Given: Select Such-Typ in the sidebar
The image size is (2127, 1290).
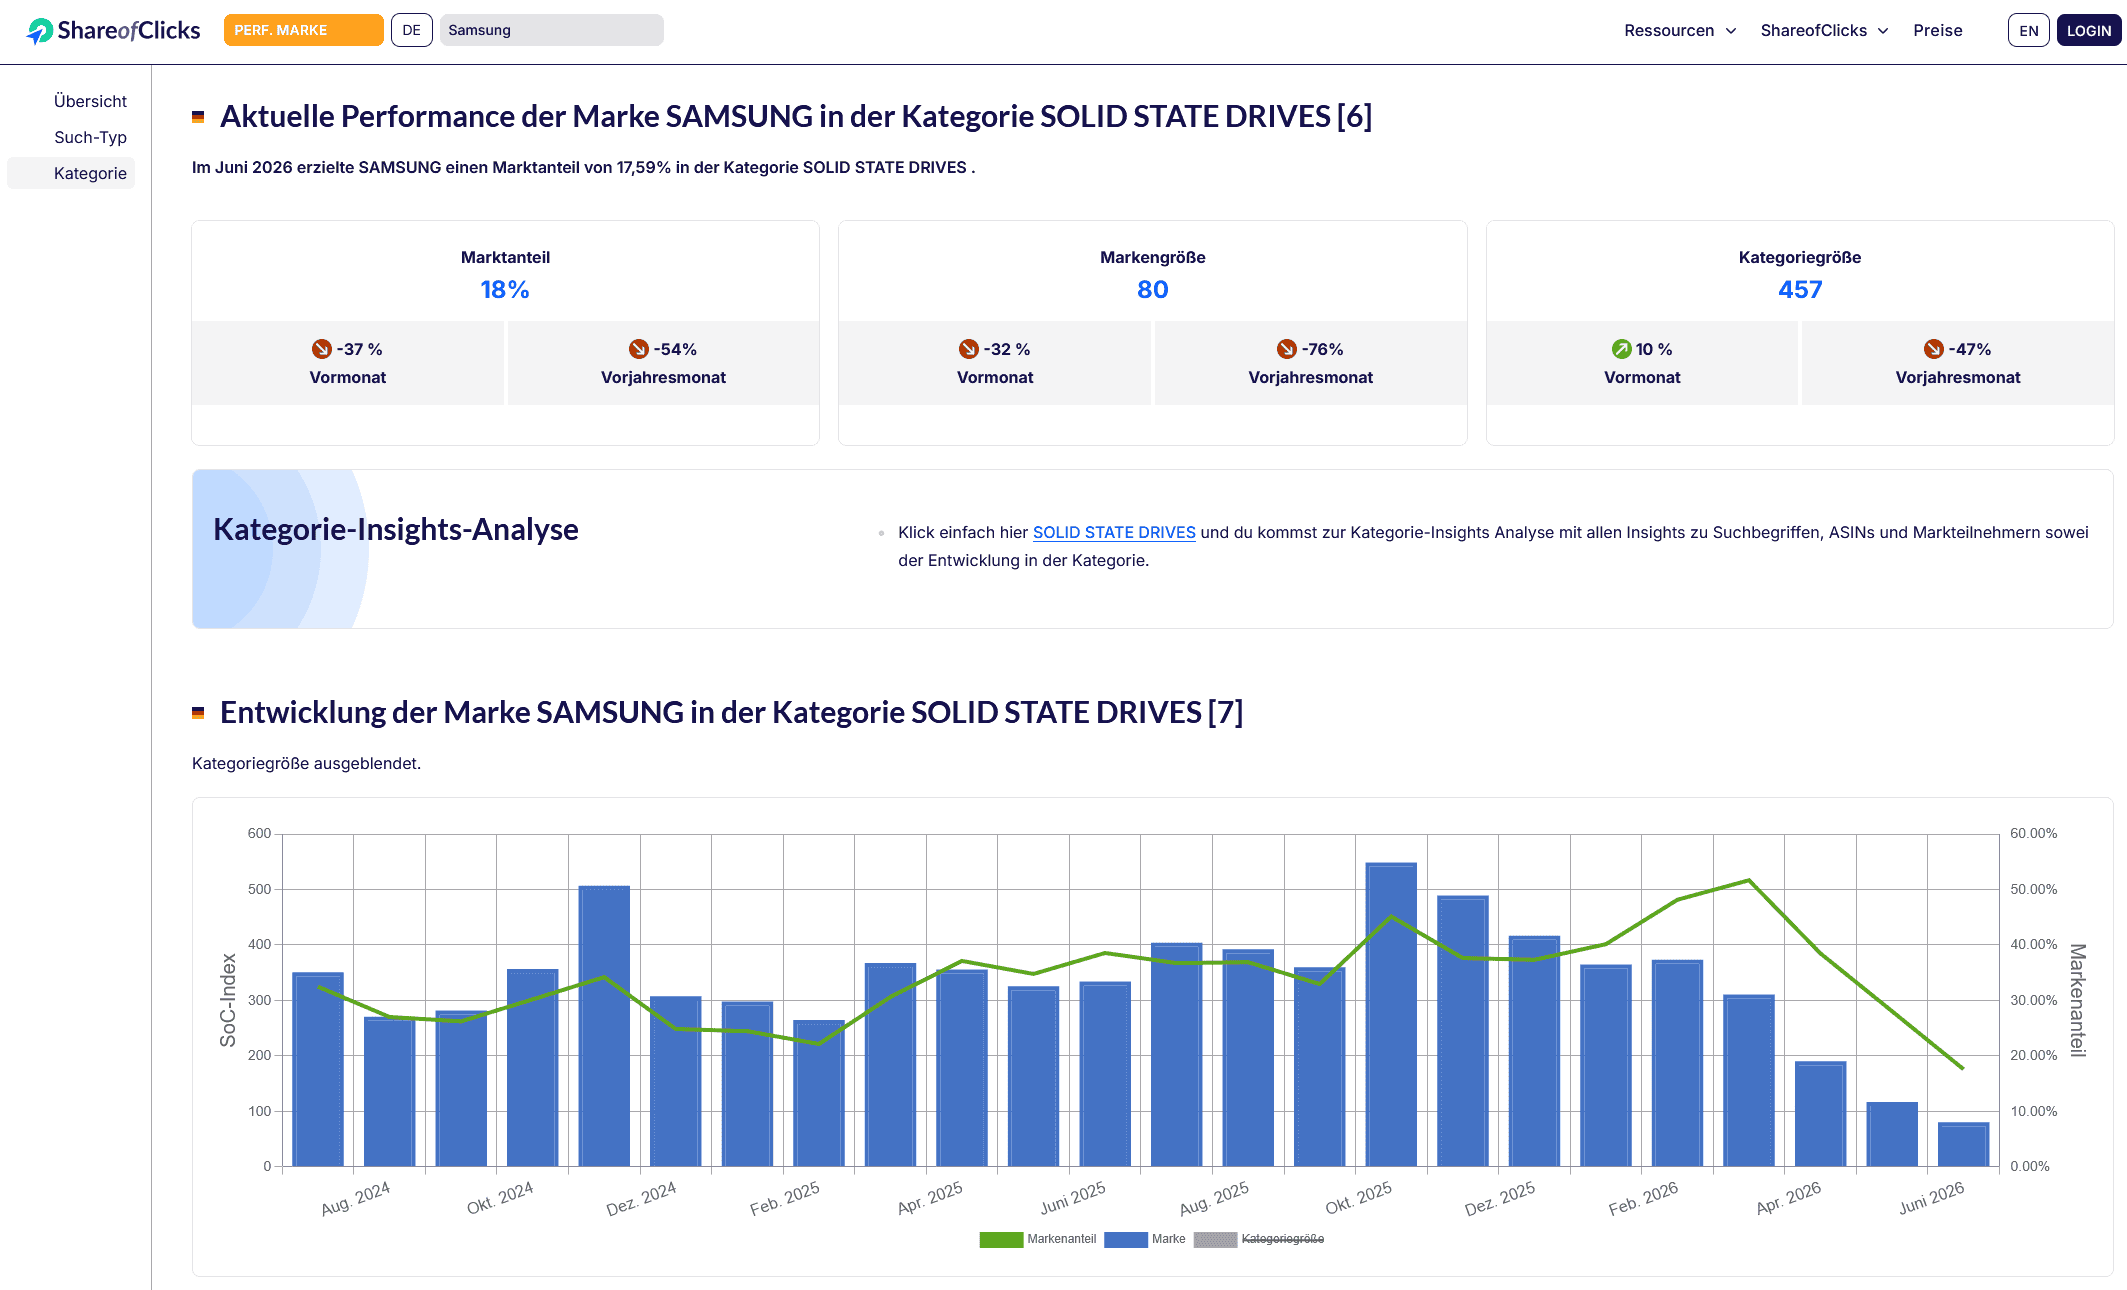Looking at the screenshot, I should click(x=90, y=137).
